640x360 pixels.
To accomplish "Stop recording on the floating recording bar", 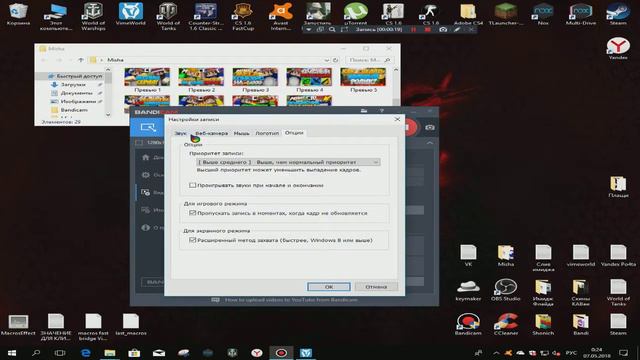I will pyautogui.click(x=427, y=30).
